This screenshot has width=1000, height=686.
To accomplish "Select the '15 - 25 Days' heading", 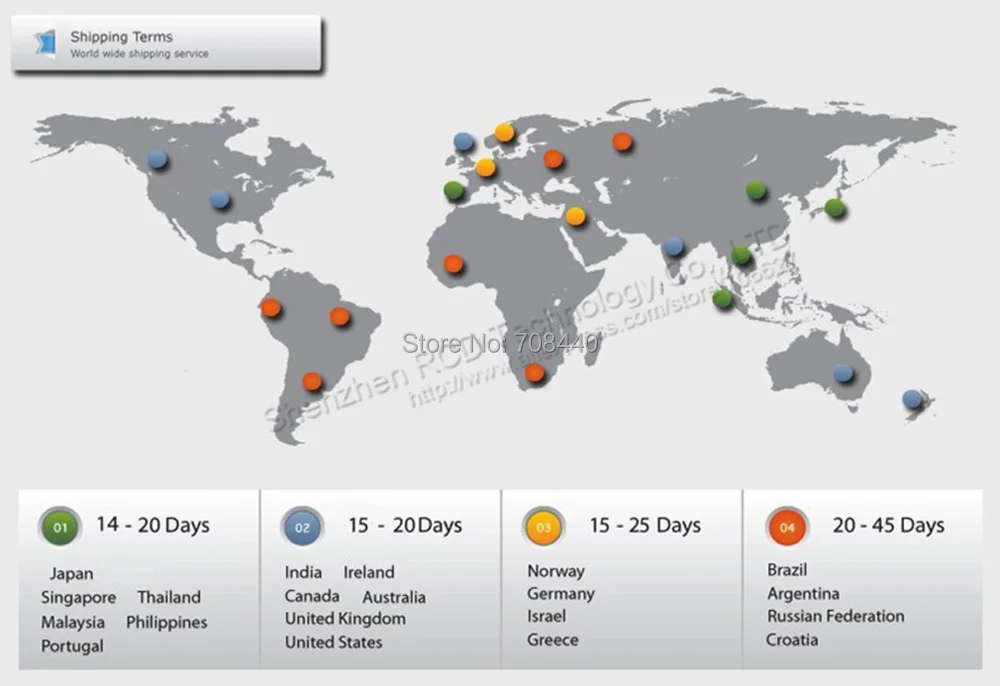I will point(645,525).
